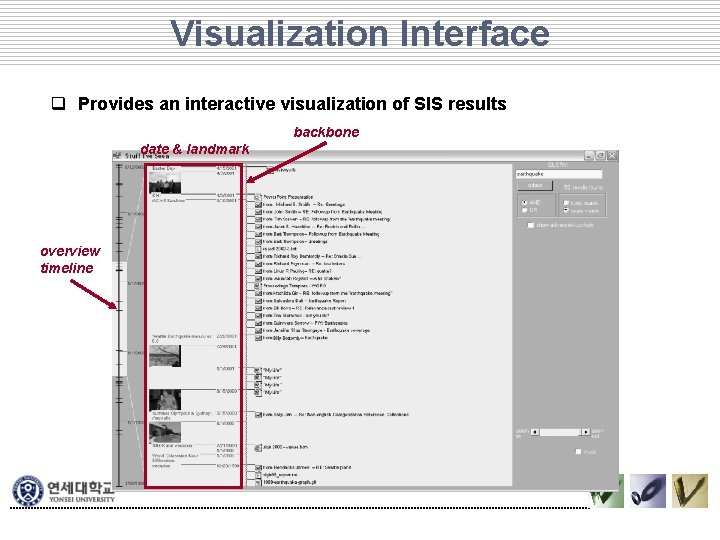The image size is (720, 540).
Task: Open mail icon for Richard Roy Bamberdy message
Action: (259, 256)
